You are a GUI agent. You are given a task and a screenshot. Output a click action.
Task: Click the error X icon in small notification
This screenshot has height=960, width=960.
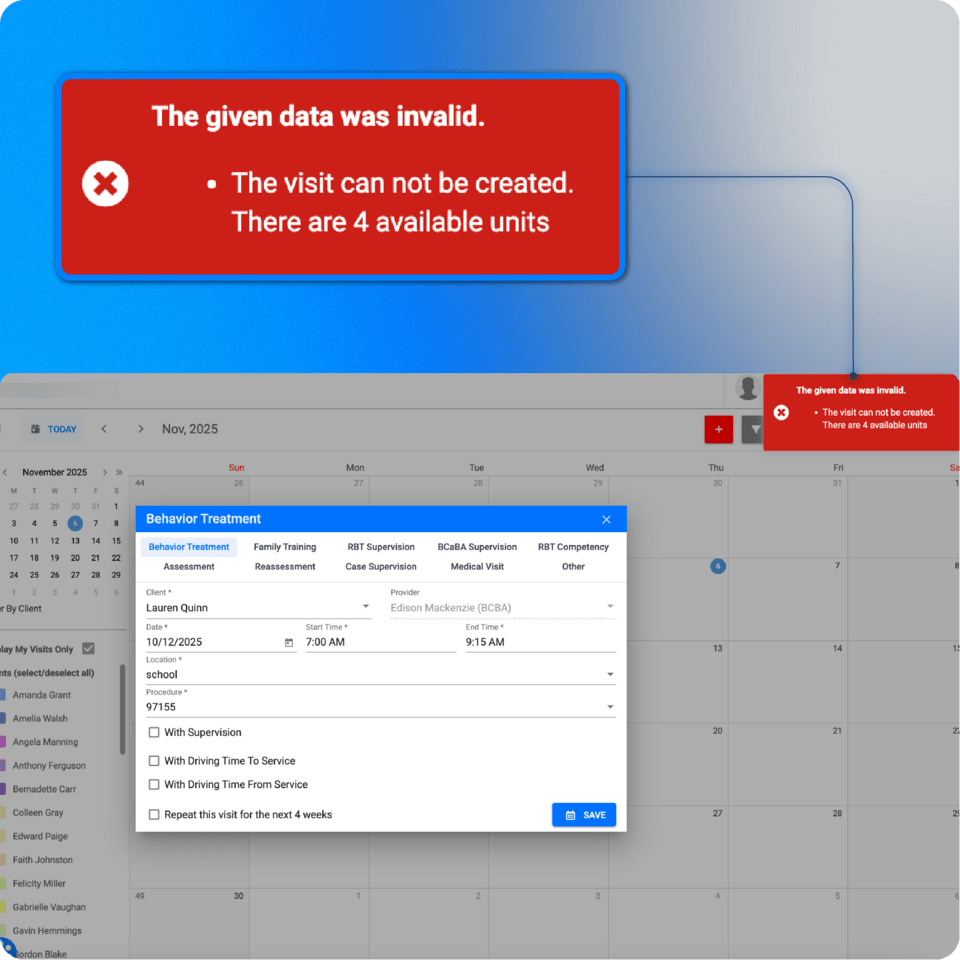781,412
